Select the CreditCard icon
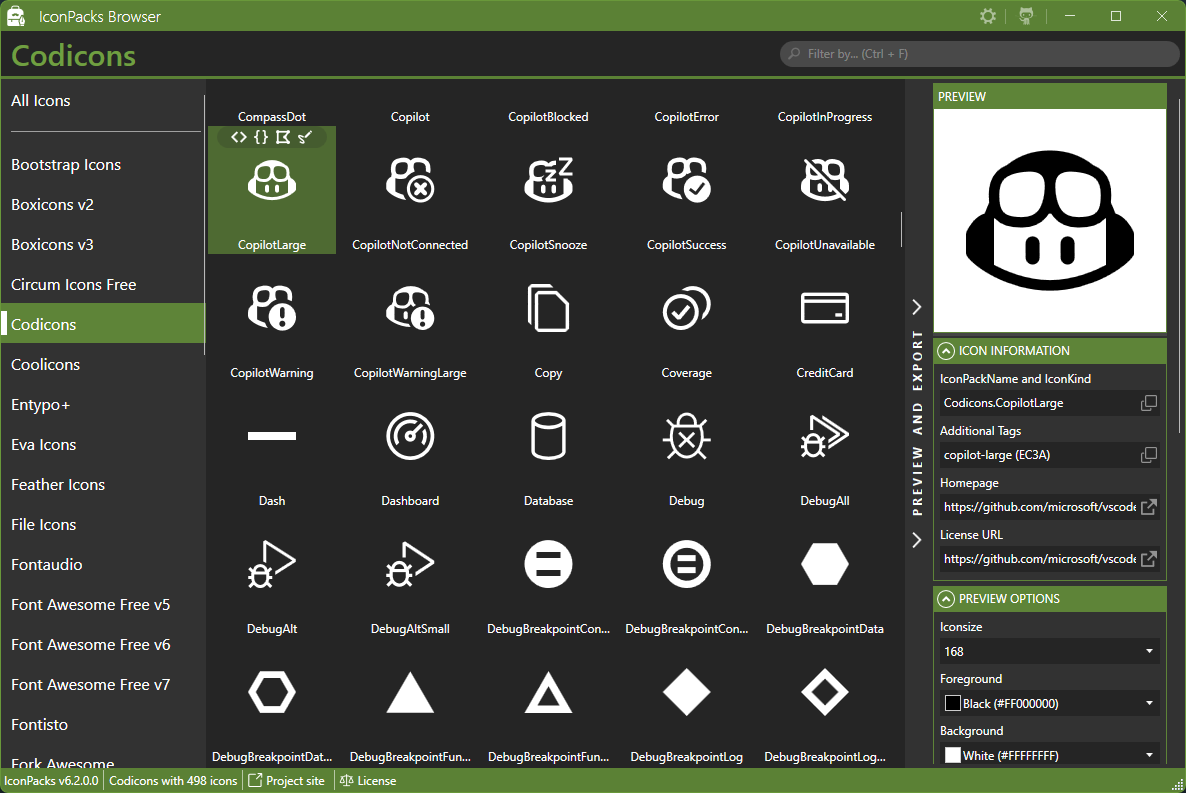This screenshot has height=793, width=1186. (825, 319)
